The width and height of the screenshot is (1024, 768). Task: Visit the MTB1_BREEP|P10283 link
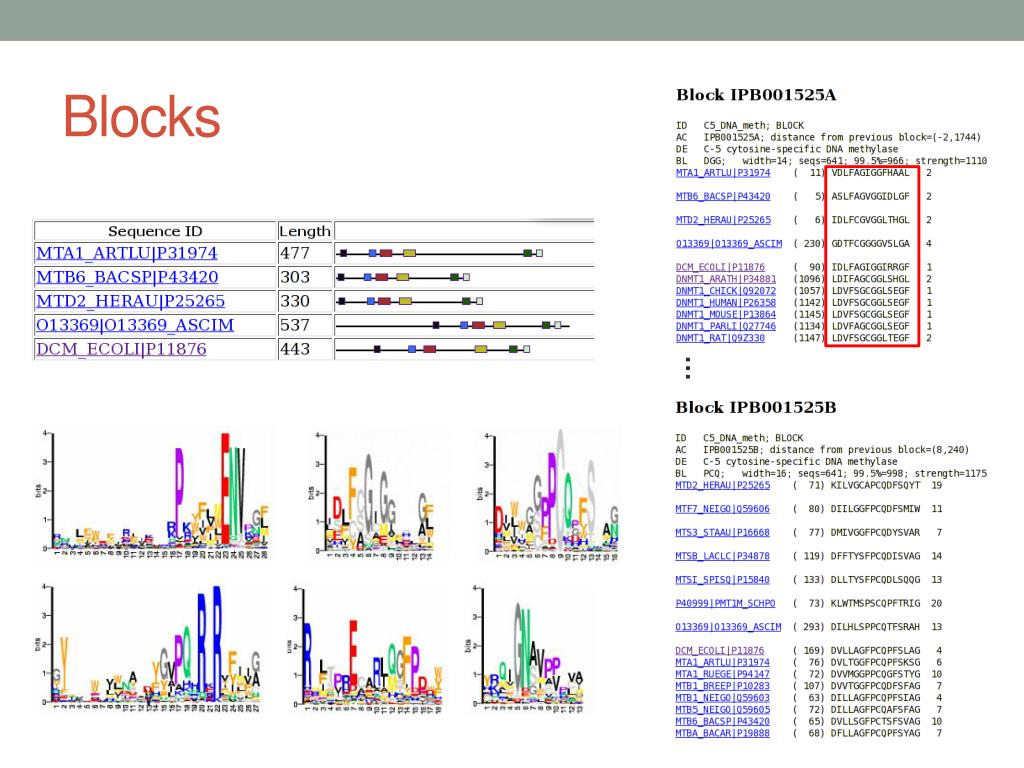[722, 686]
